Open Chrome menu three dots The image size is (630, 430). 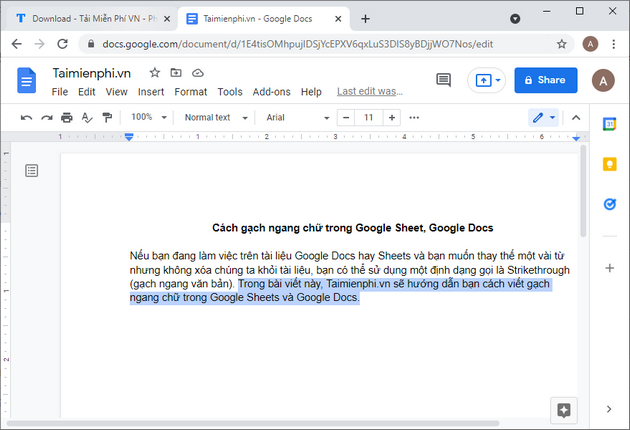(614, 44)
